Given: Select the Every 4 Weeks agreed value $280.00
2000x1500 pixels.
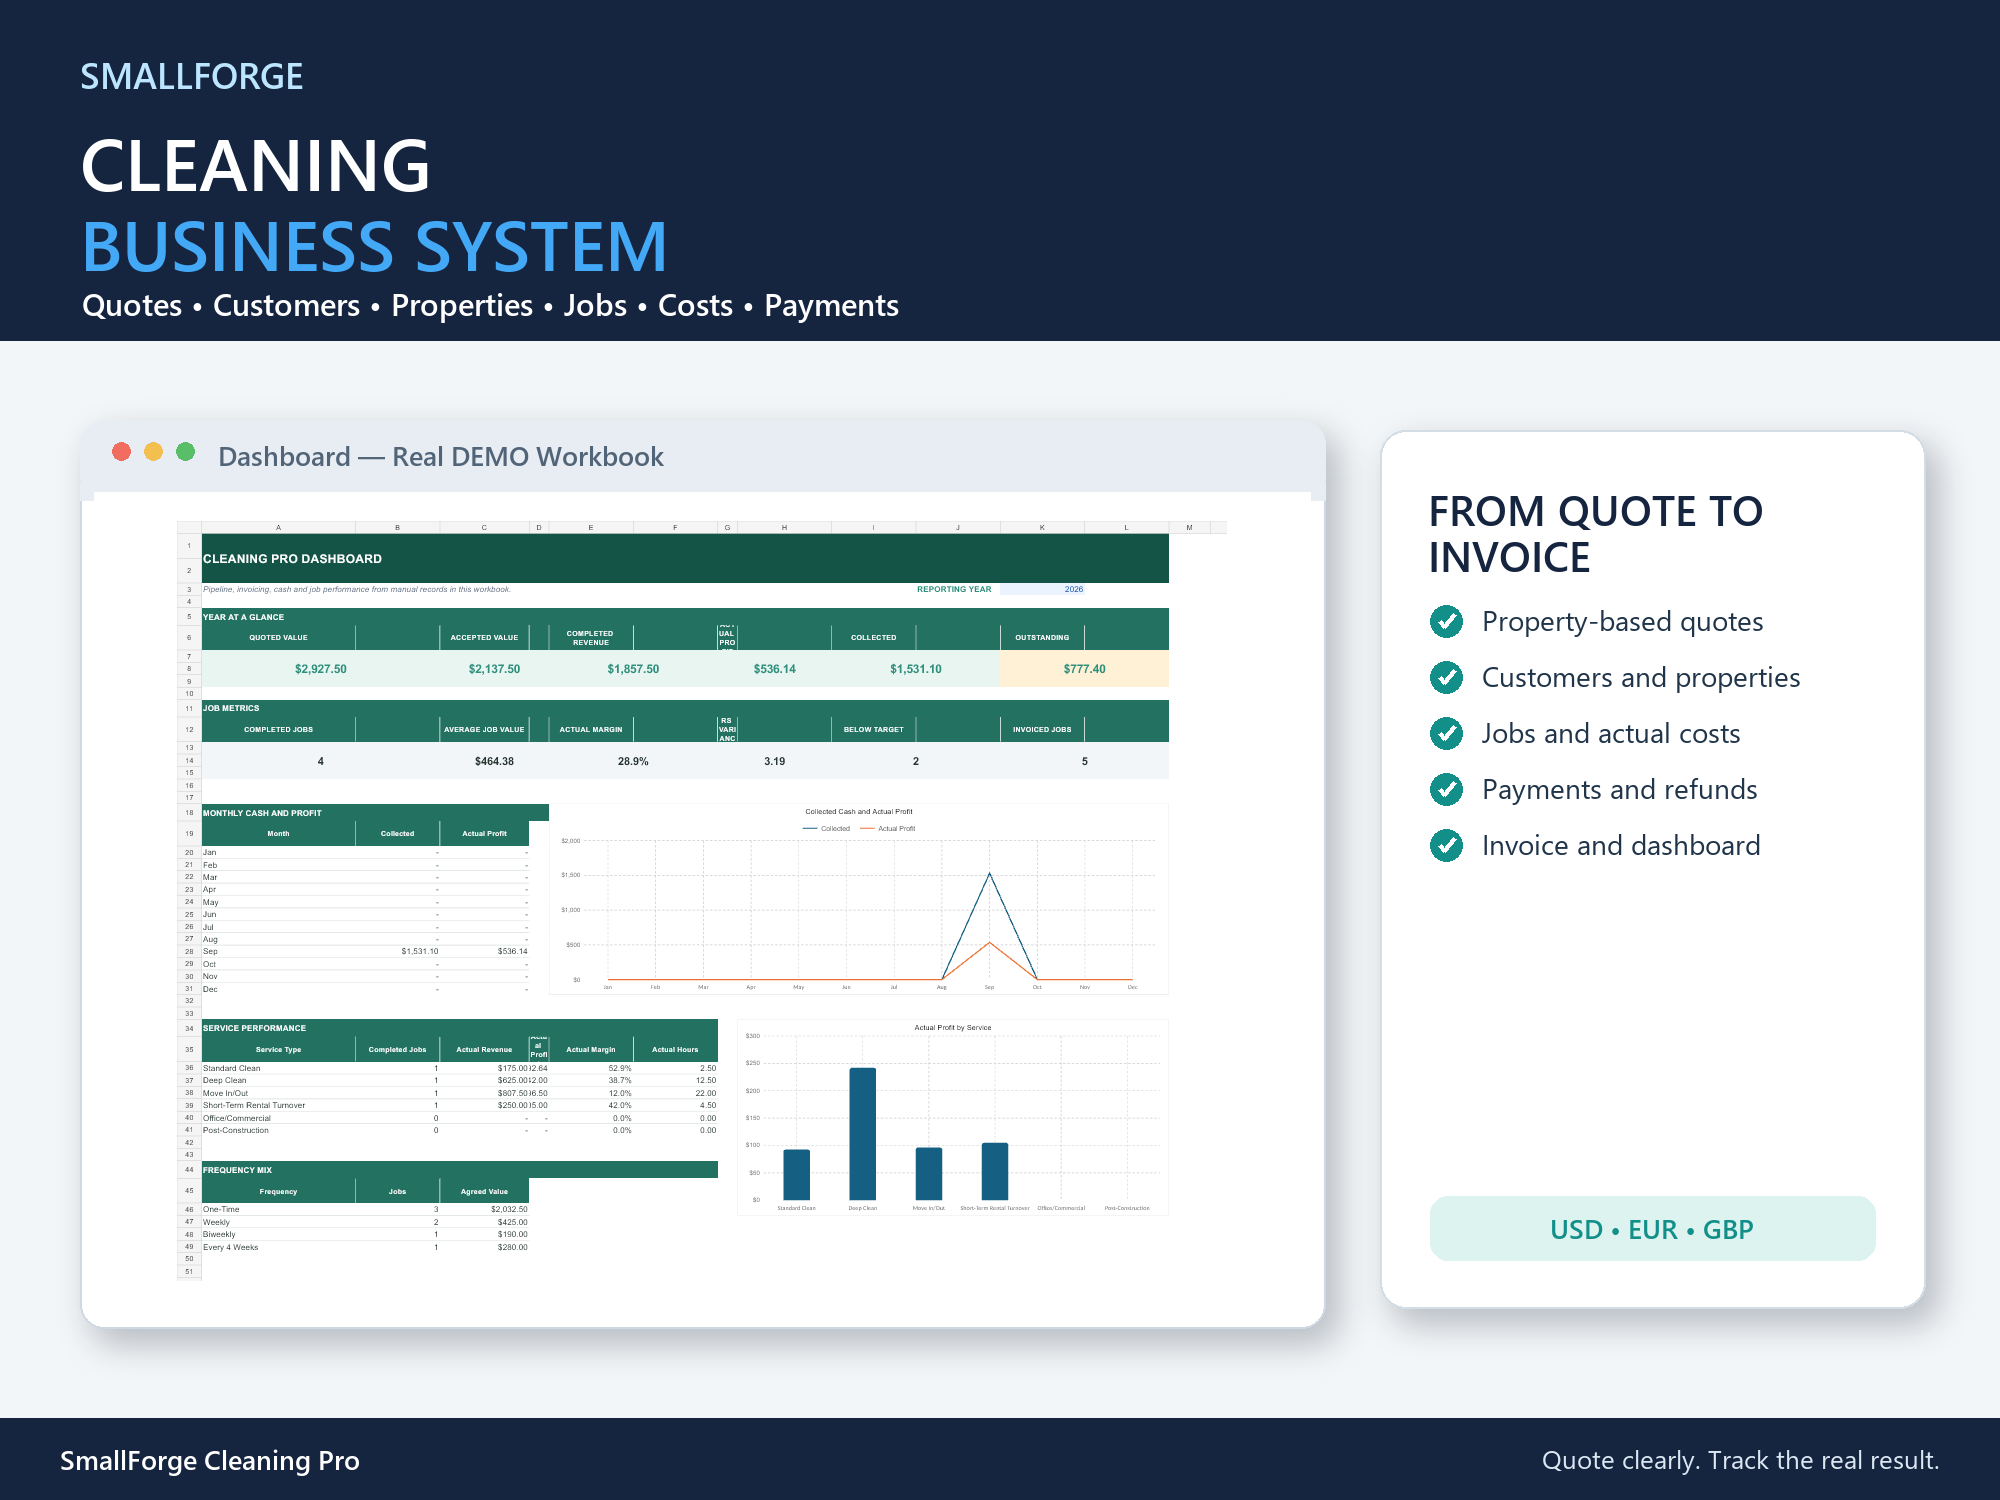Looking at the screenshot, I should 485,1247.
